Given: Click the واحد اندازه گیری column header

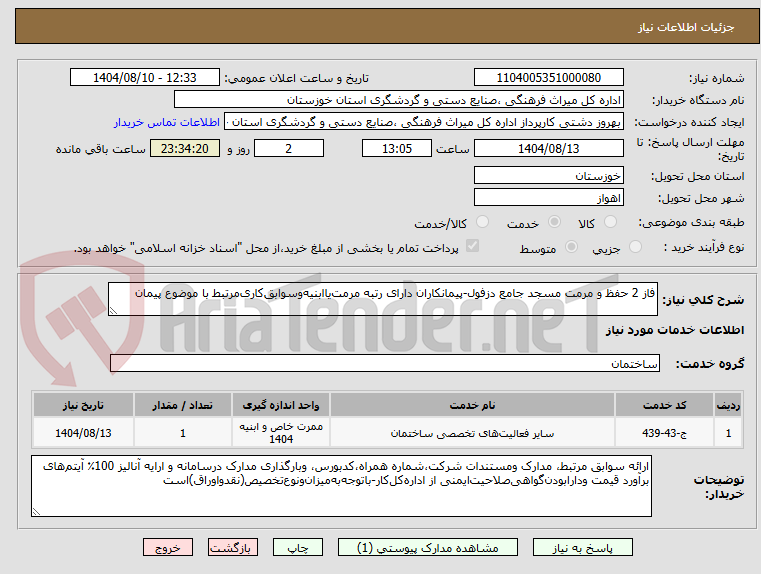Looking at the screenshot, I should click(281, 405).
